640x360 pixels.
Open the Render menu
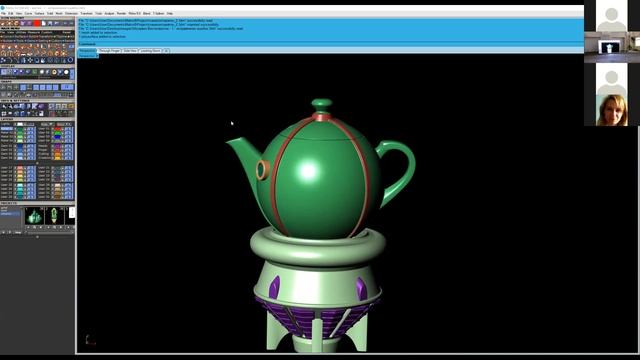[x=122, y=13]
